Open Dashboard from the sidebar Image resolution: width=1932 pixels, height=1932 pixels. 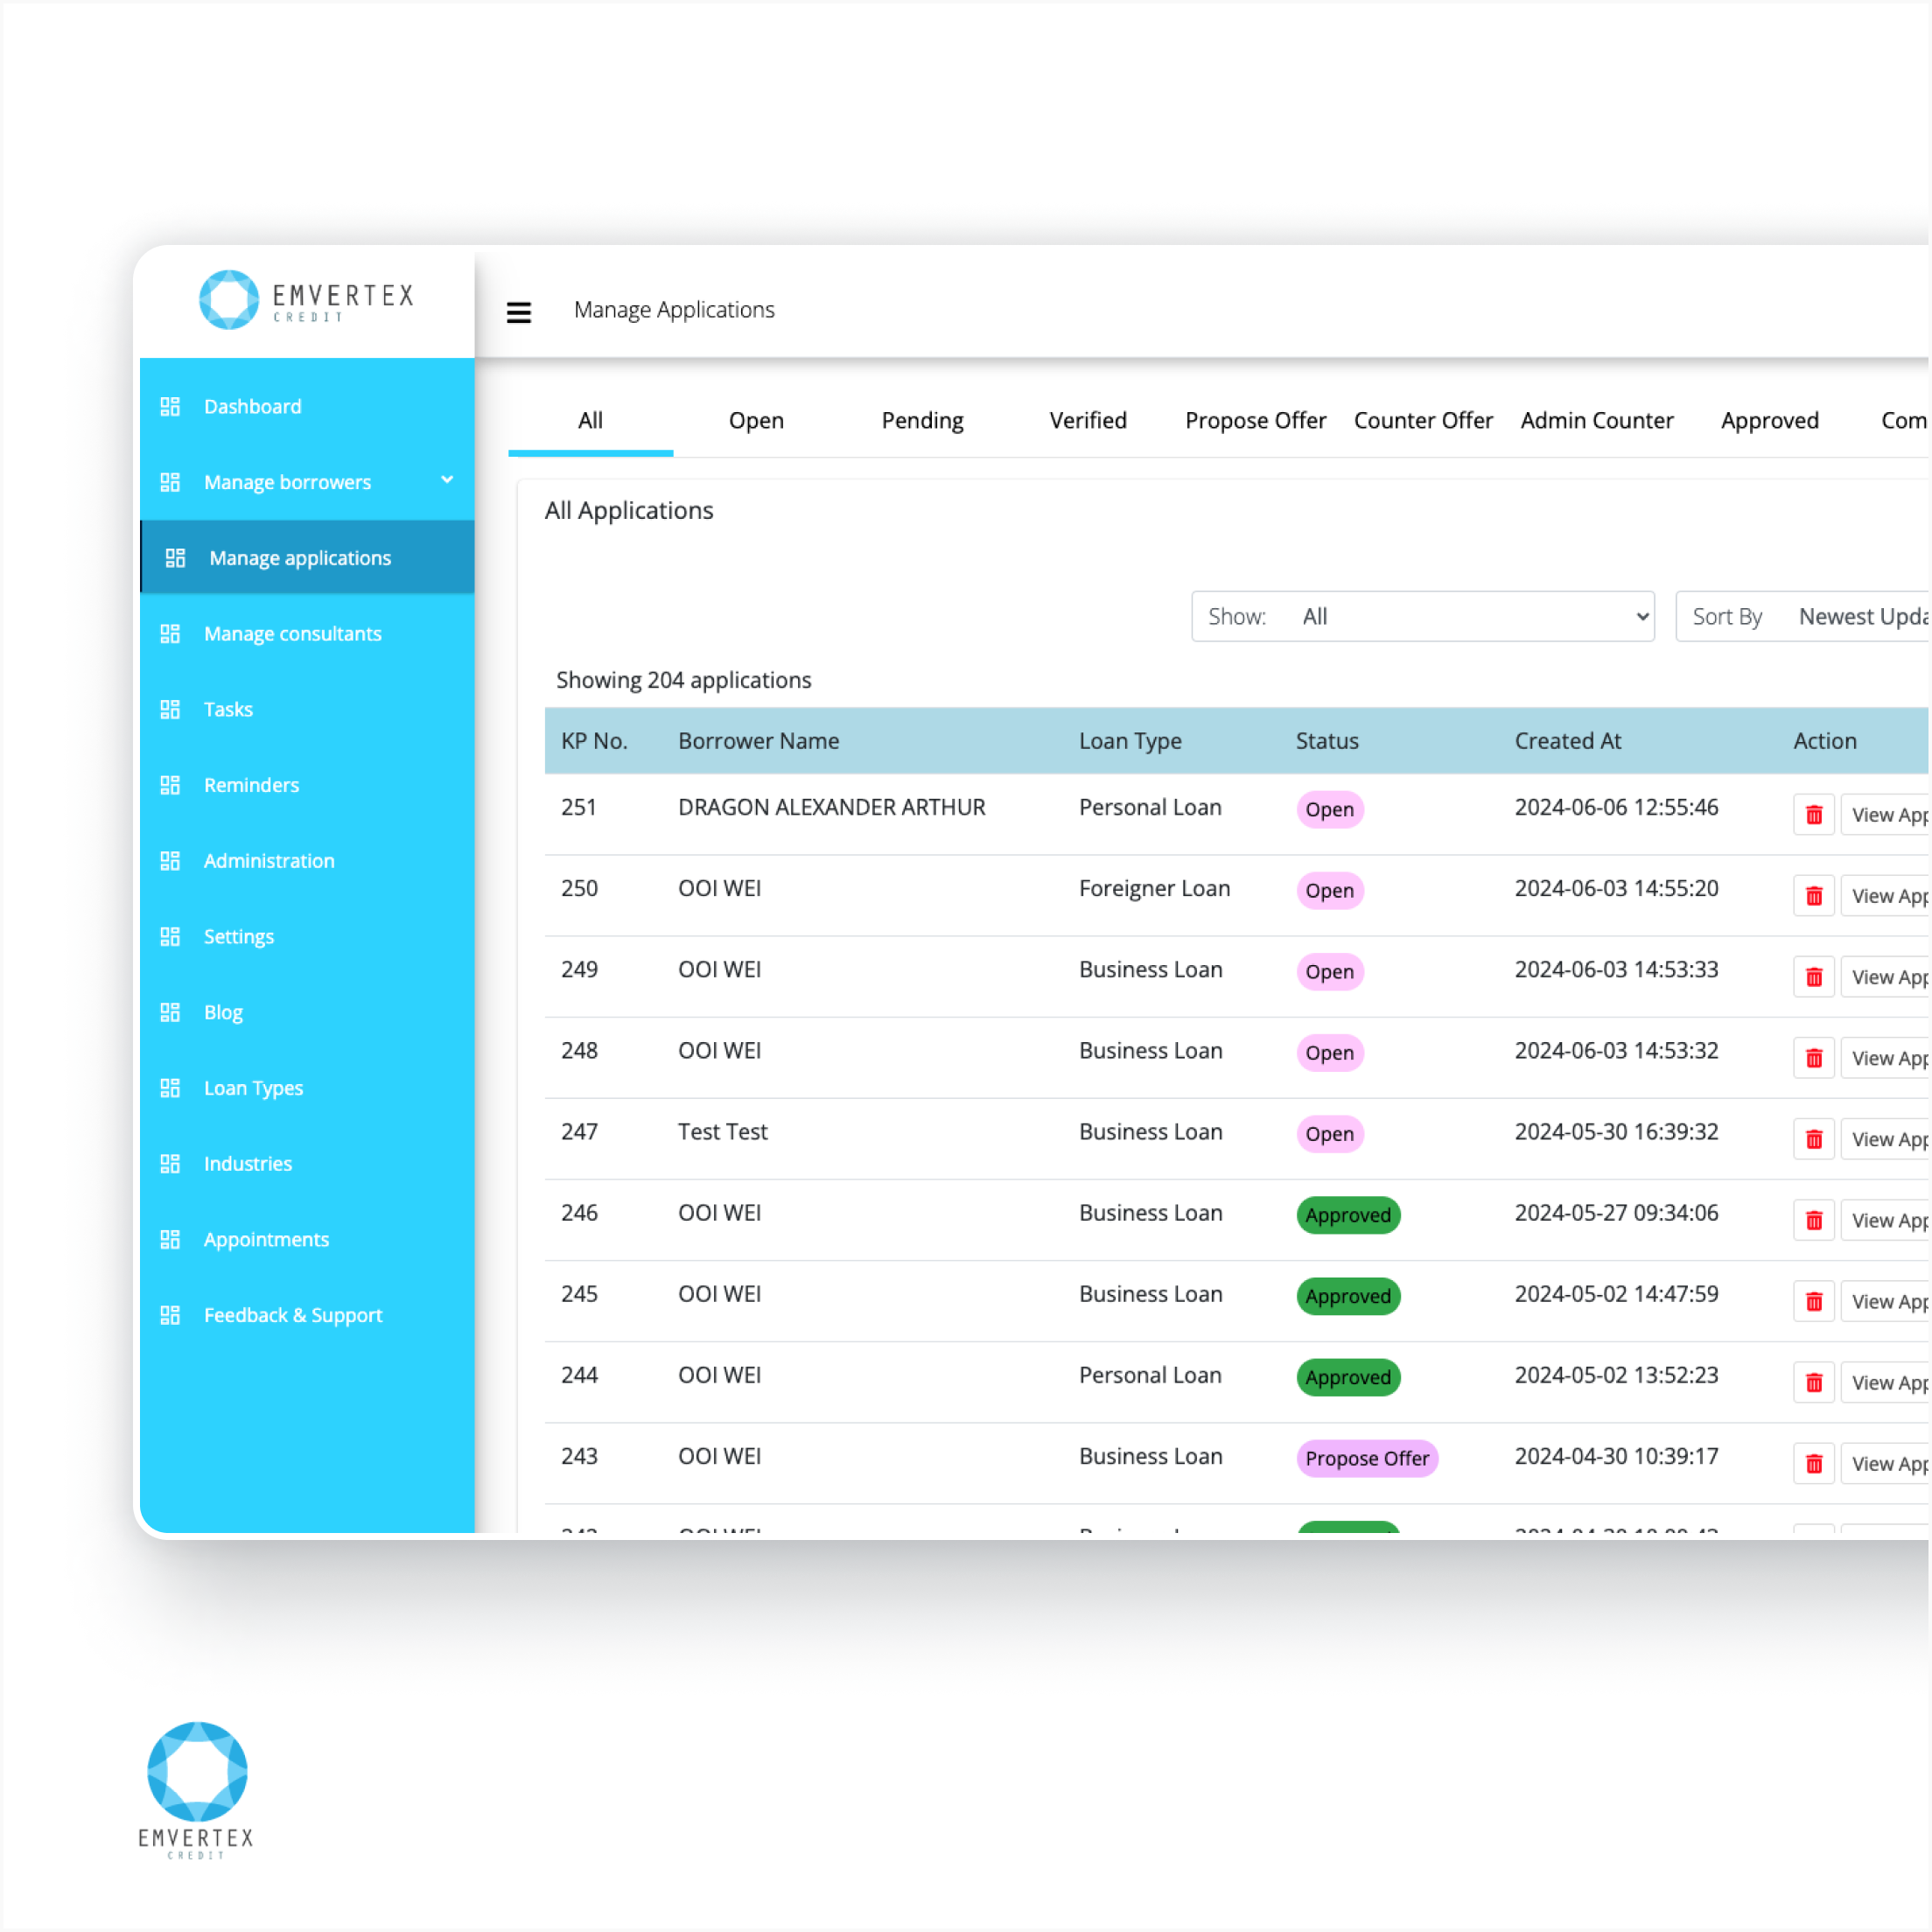click(x=307, y=406)
